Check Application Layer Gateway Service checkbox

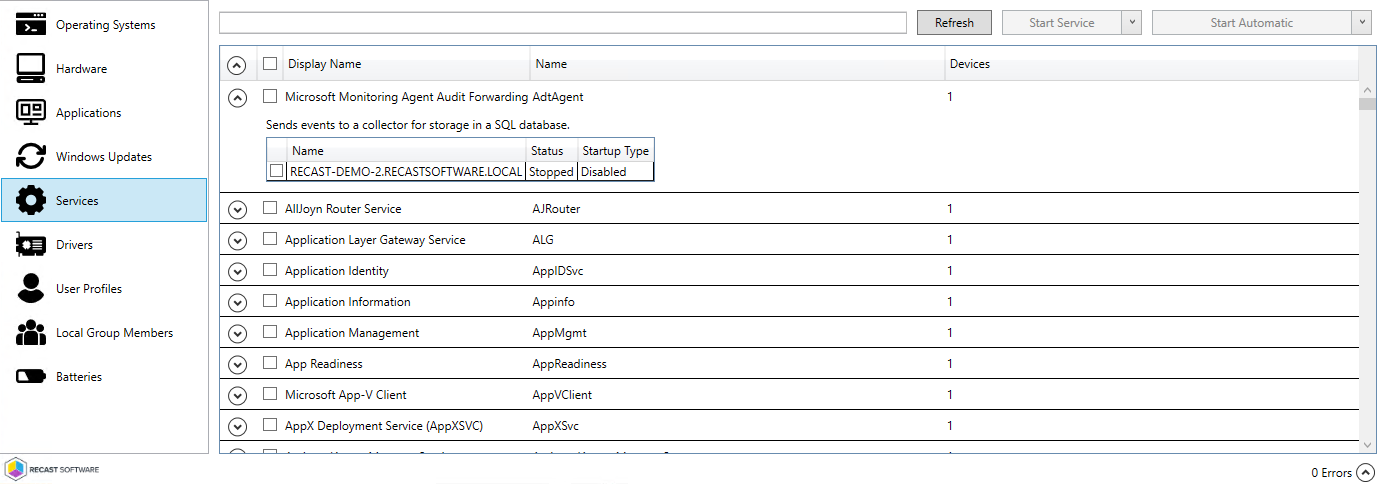coord(270,240)
